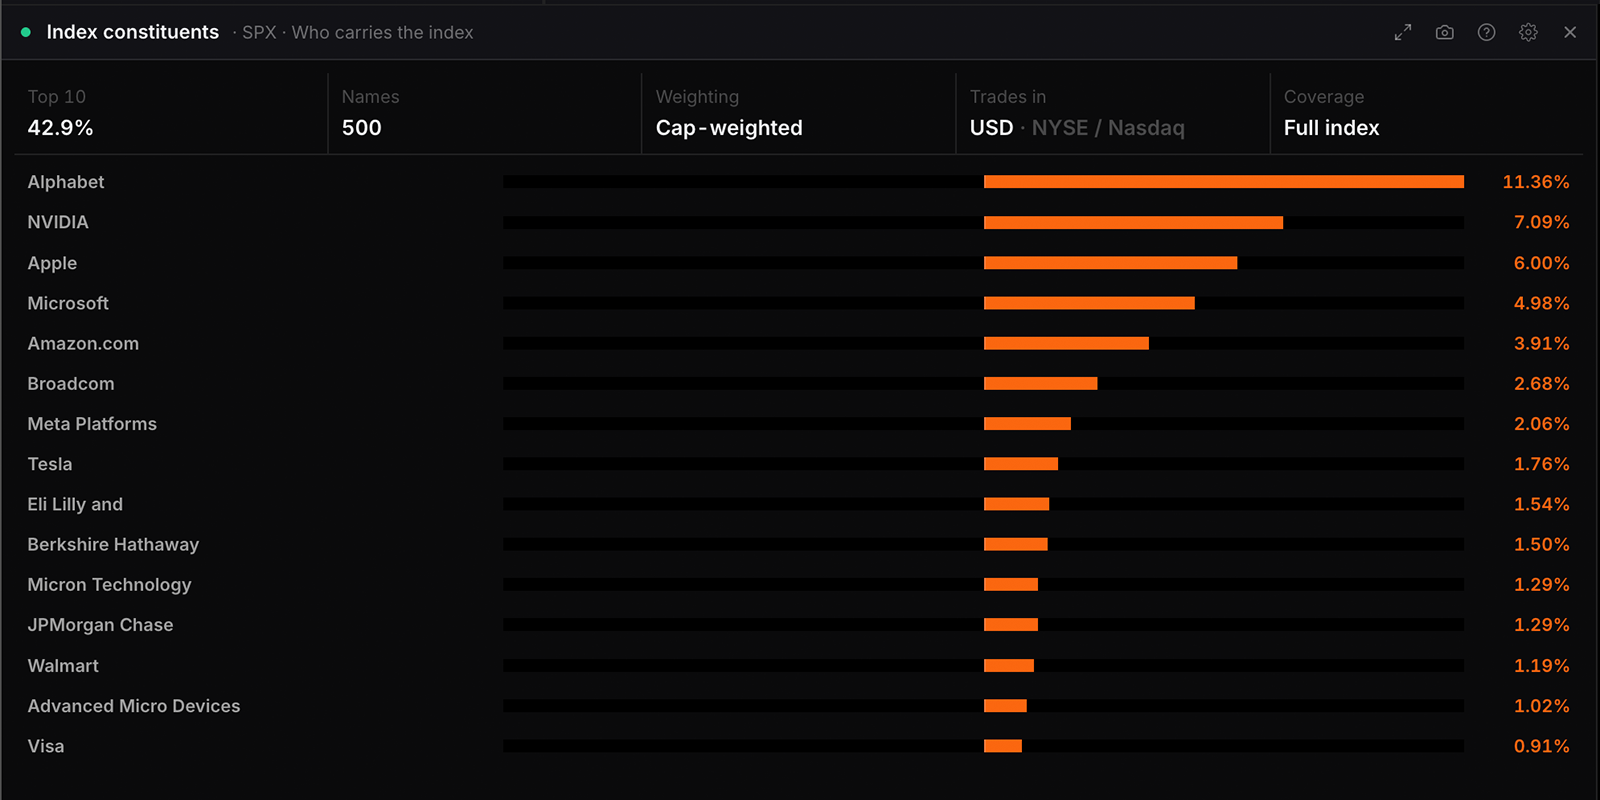The image size is (1600, 800).
Task: Click the 1.54% weight value
Action: (1541, 504)
